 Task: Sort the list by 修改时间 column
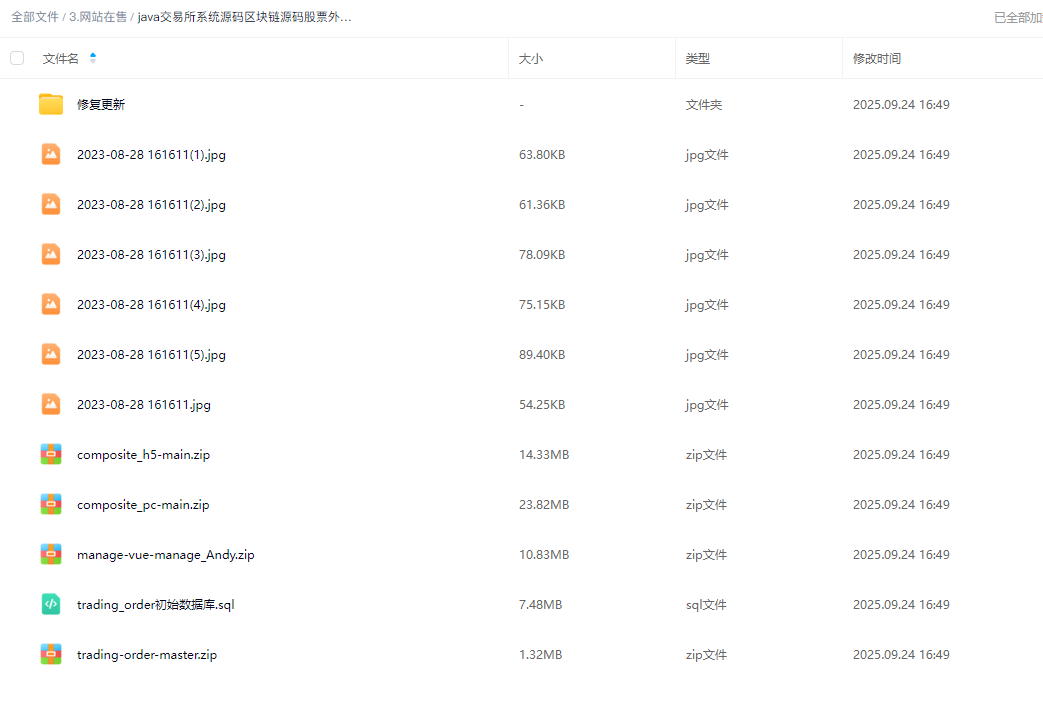pos(876,59)
